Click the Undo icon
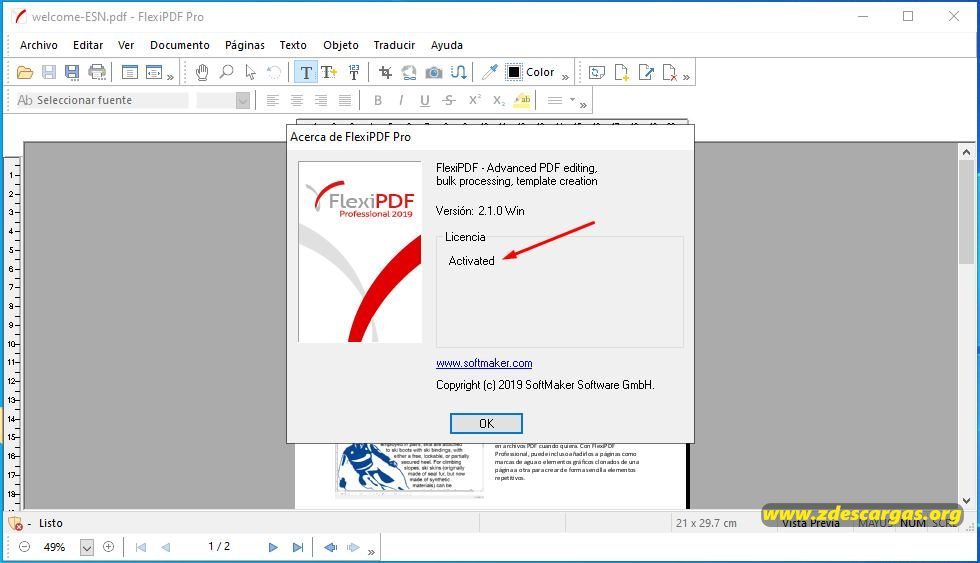This screenshot has height=563, width=980. click(274, 72)
